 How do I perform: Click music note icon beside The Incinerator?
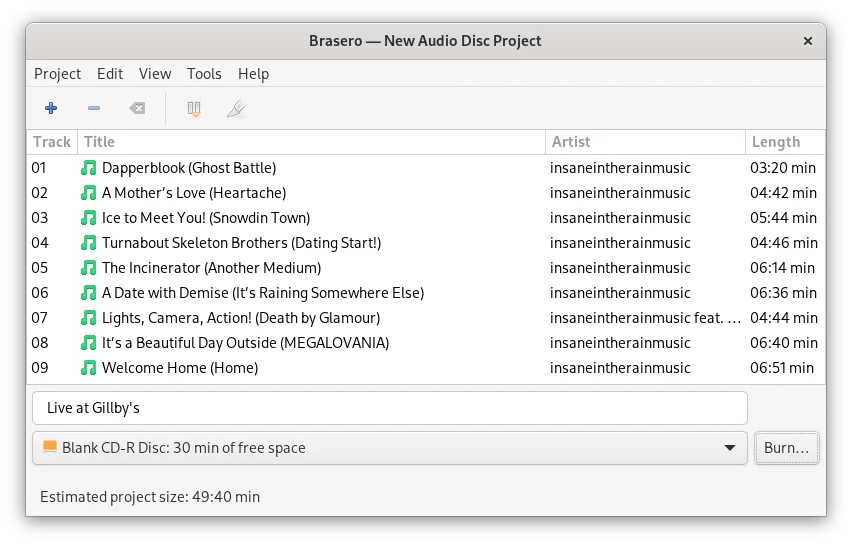click(89, 268)
